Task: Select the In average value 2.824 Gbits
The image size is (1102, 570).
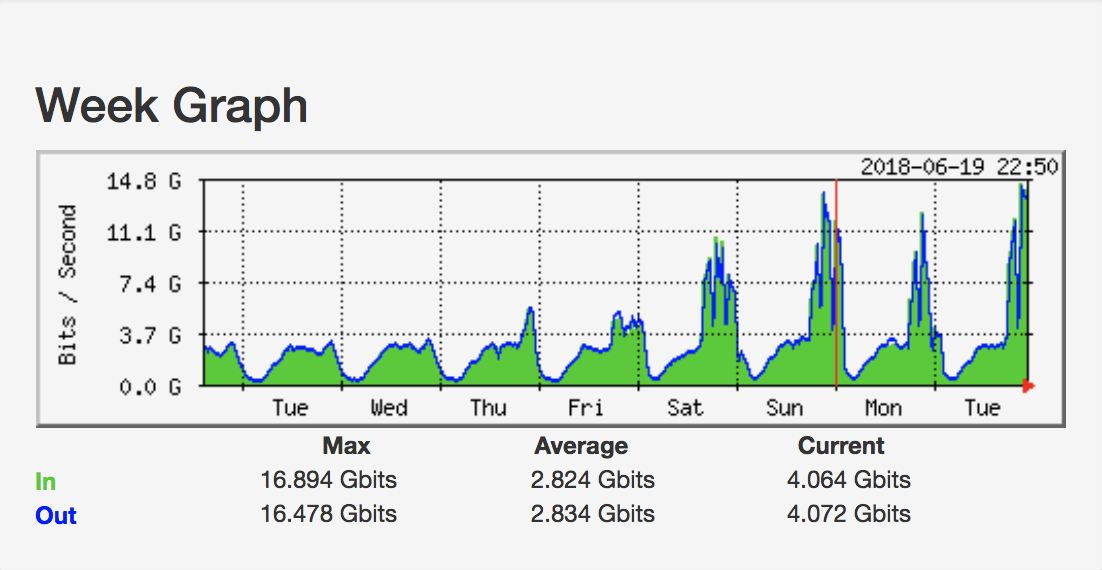Action: coord(593,480)
